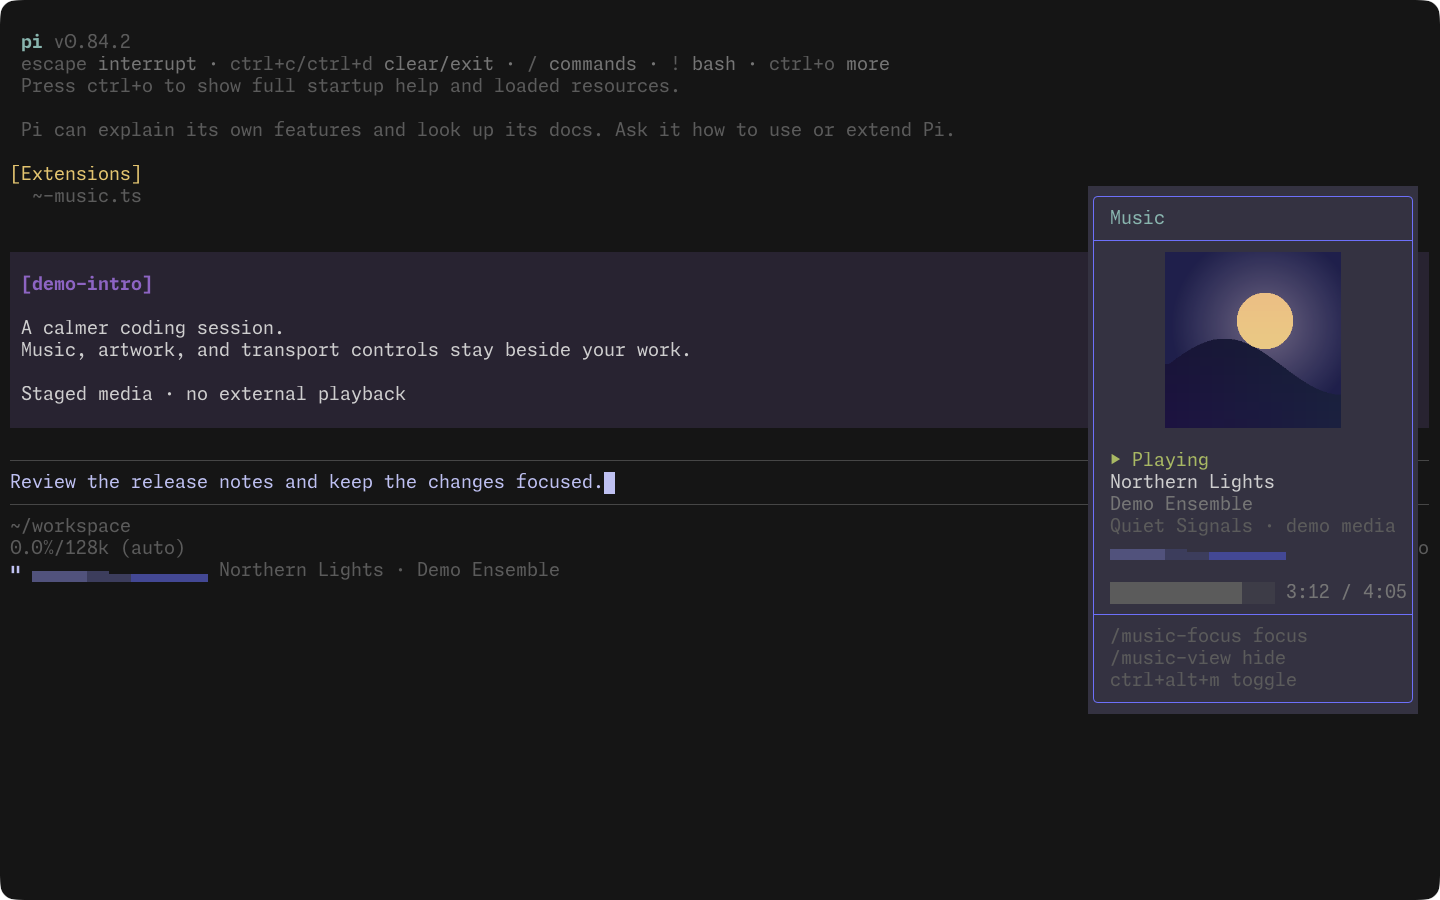This screenshot has height=900, width=1440.
Task: Click the Quiet Signals · demo media line
Action: click(x=1252, y=526)
